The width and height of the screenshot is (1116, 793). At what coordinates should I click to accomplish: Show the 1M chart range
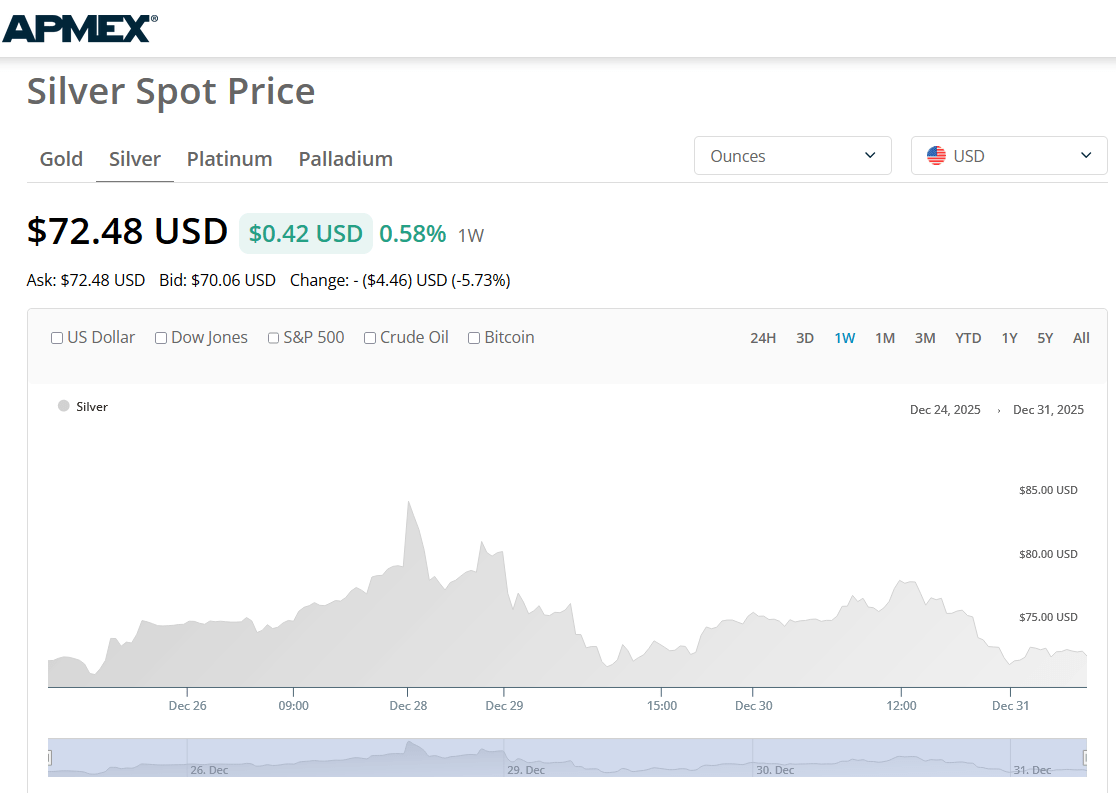[885, 338]
